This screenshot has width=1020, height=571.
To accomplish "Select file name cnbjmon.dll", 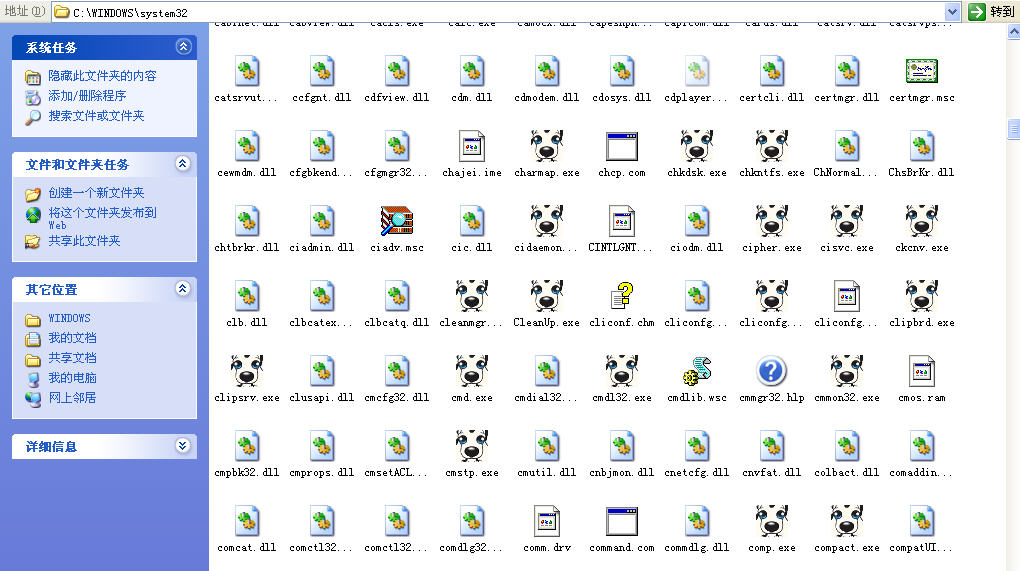I will (622, 473).
